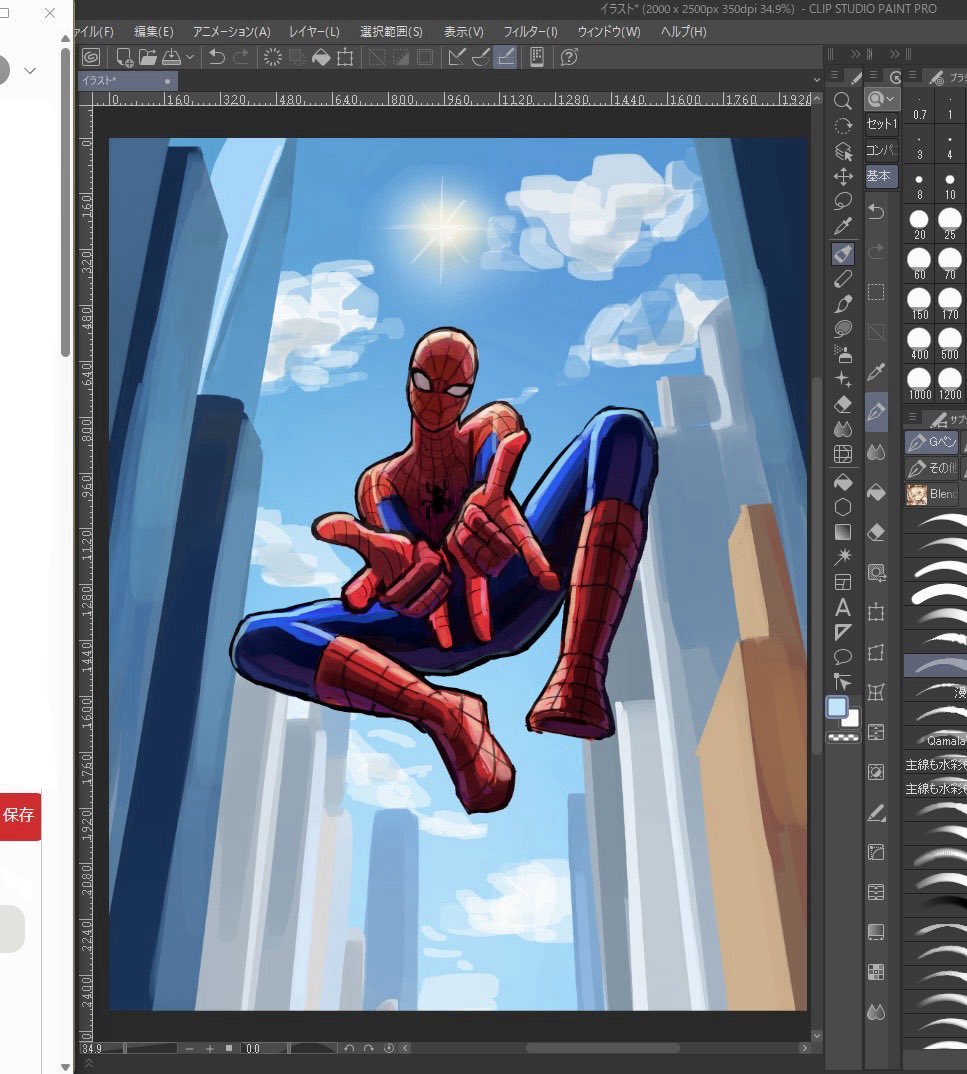Click the セット1 quick access set
This screenshot has height=1074, width=967.
tap(881, 124)
